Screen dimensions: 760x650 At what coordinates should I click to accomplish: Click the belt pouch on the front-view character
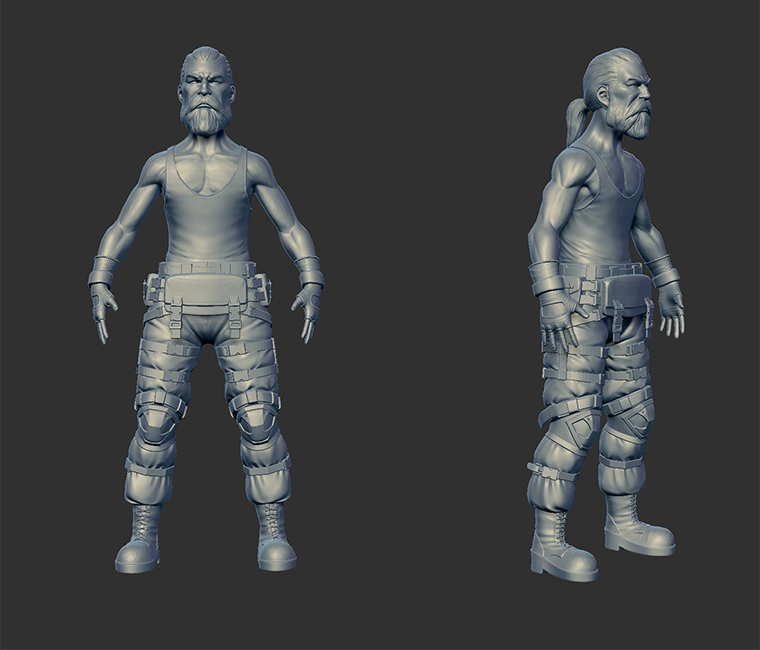(x=206, y=293)
